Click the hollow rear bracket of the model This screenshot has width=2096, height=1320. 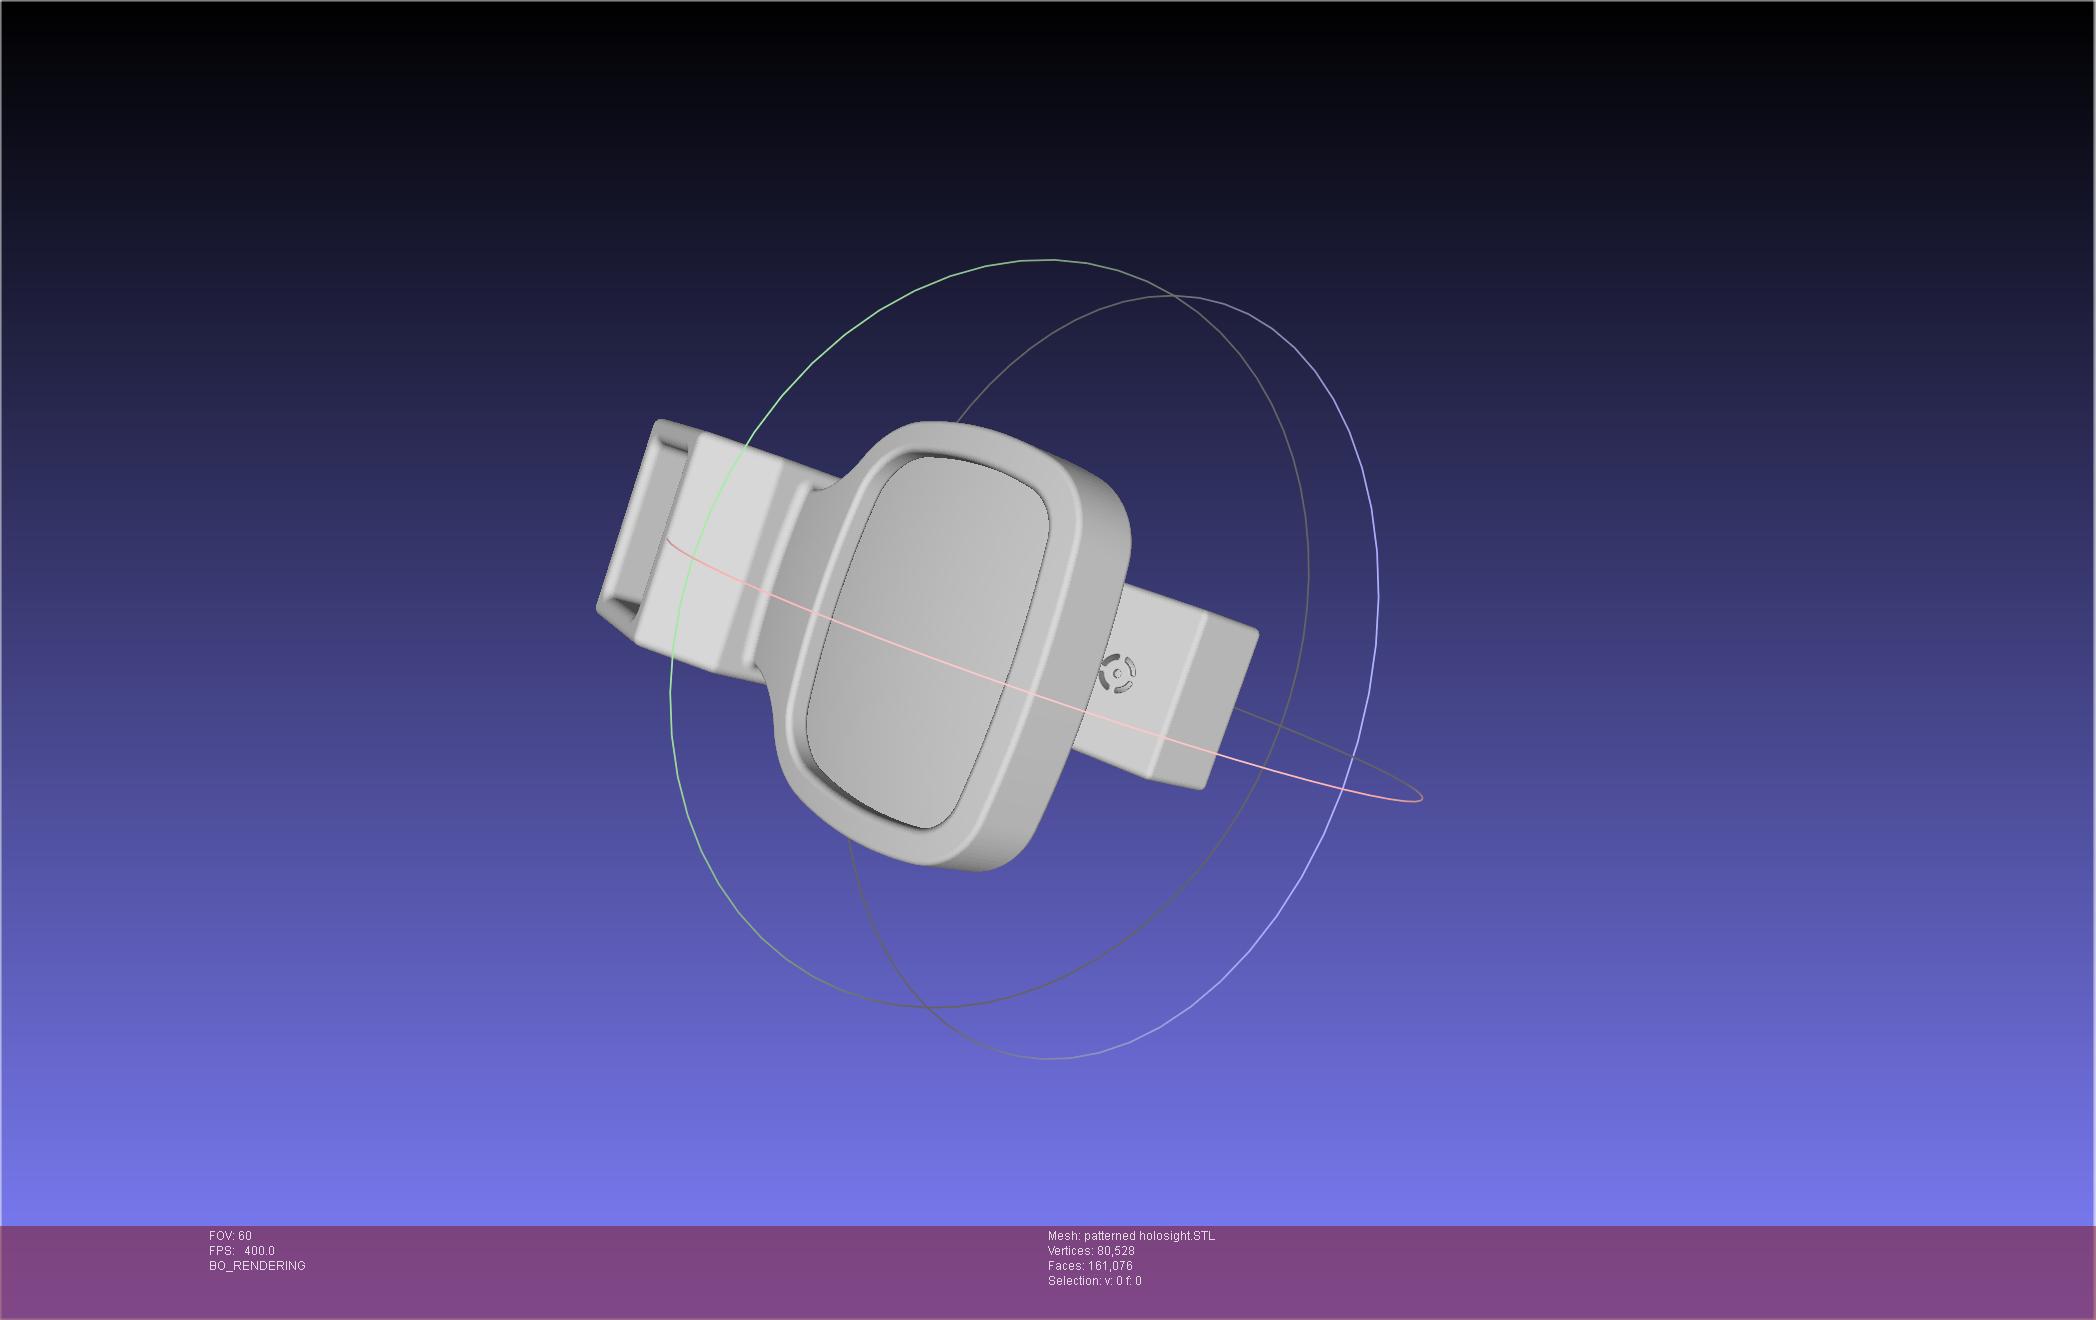tap(640, 525)
